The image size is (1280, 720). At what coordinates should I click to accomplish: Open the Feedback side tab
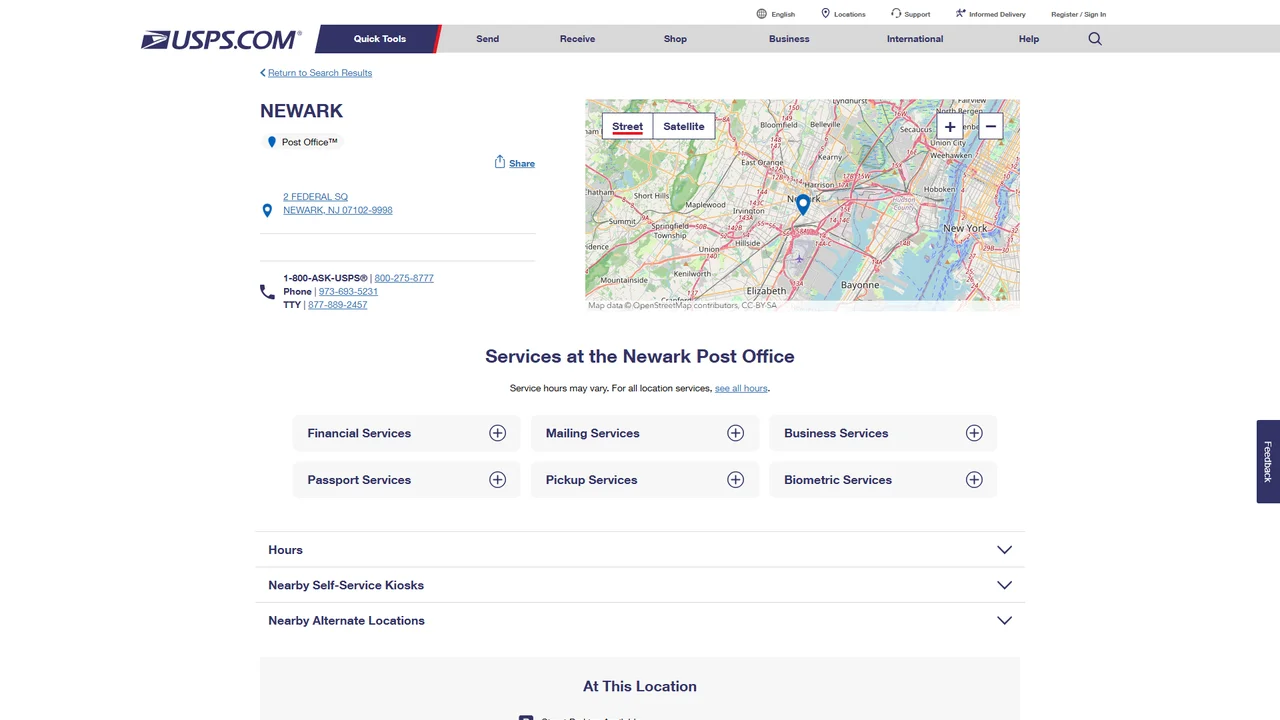1268,461
